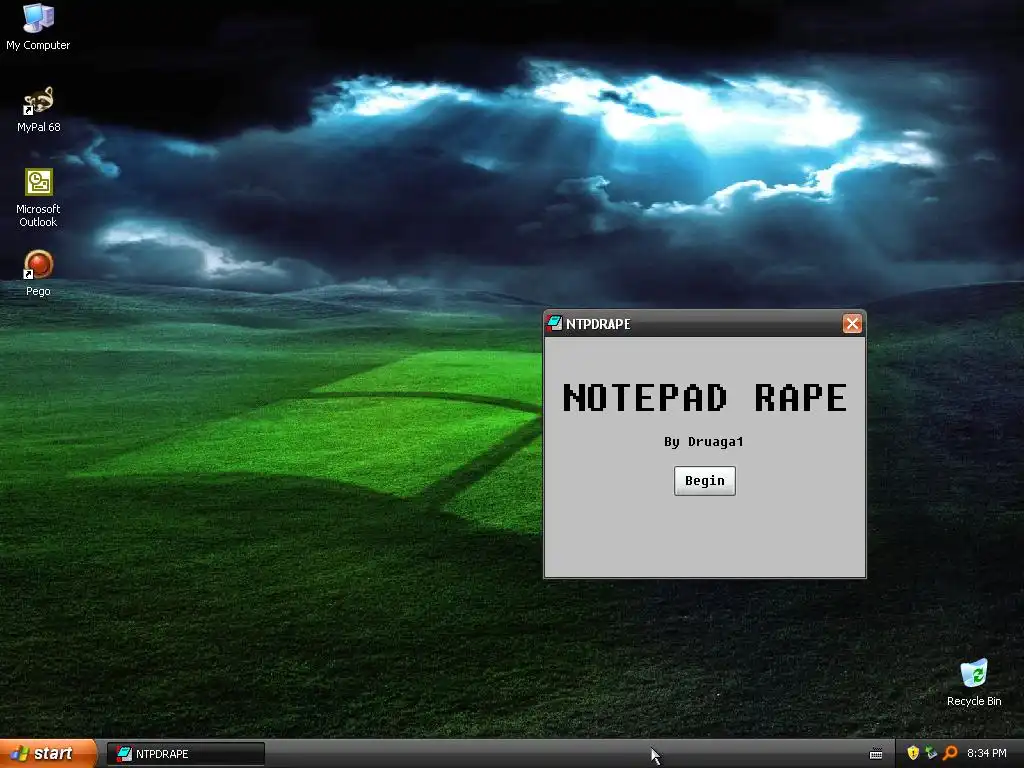Click the yellow security shield tray icon
Screen dimensions: 1024x768
click(x=913, y=753)
